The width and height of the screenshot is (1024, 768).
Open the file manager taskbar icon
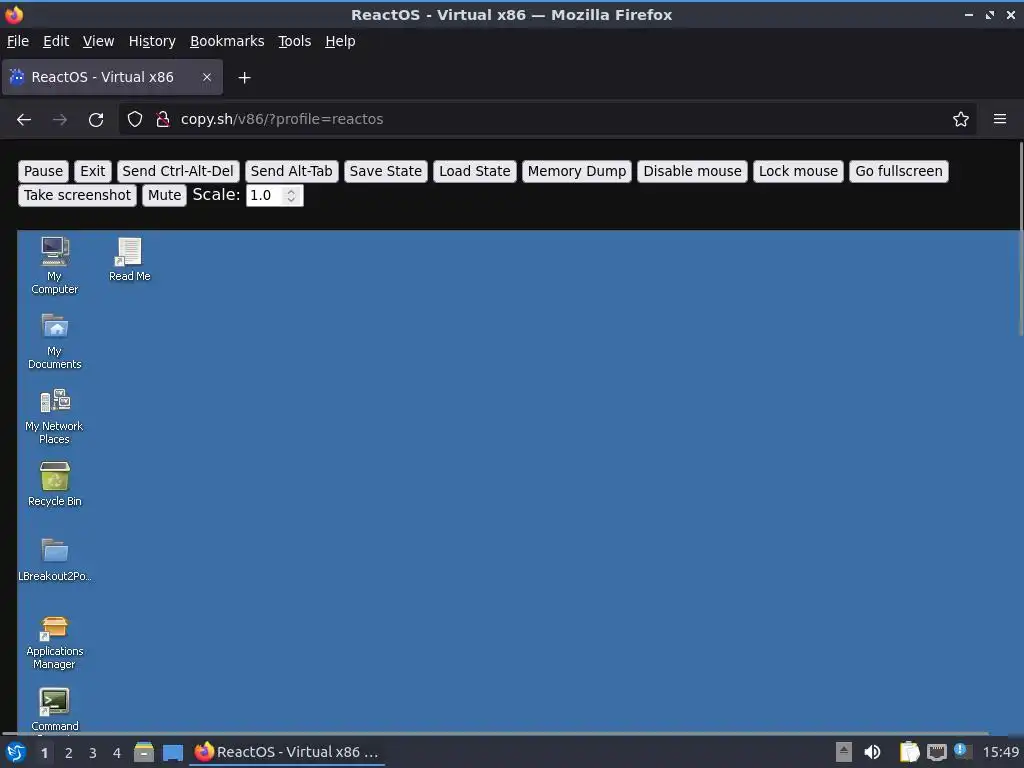click(144, 752)
